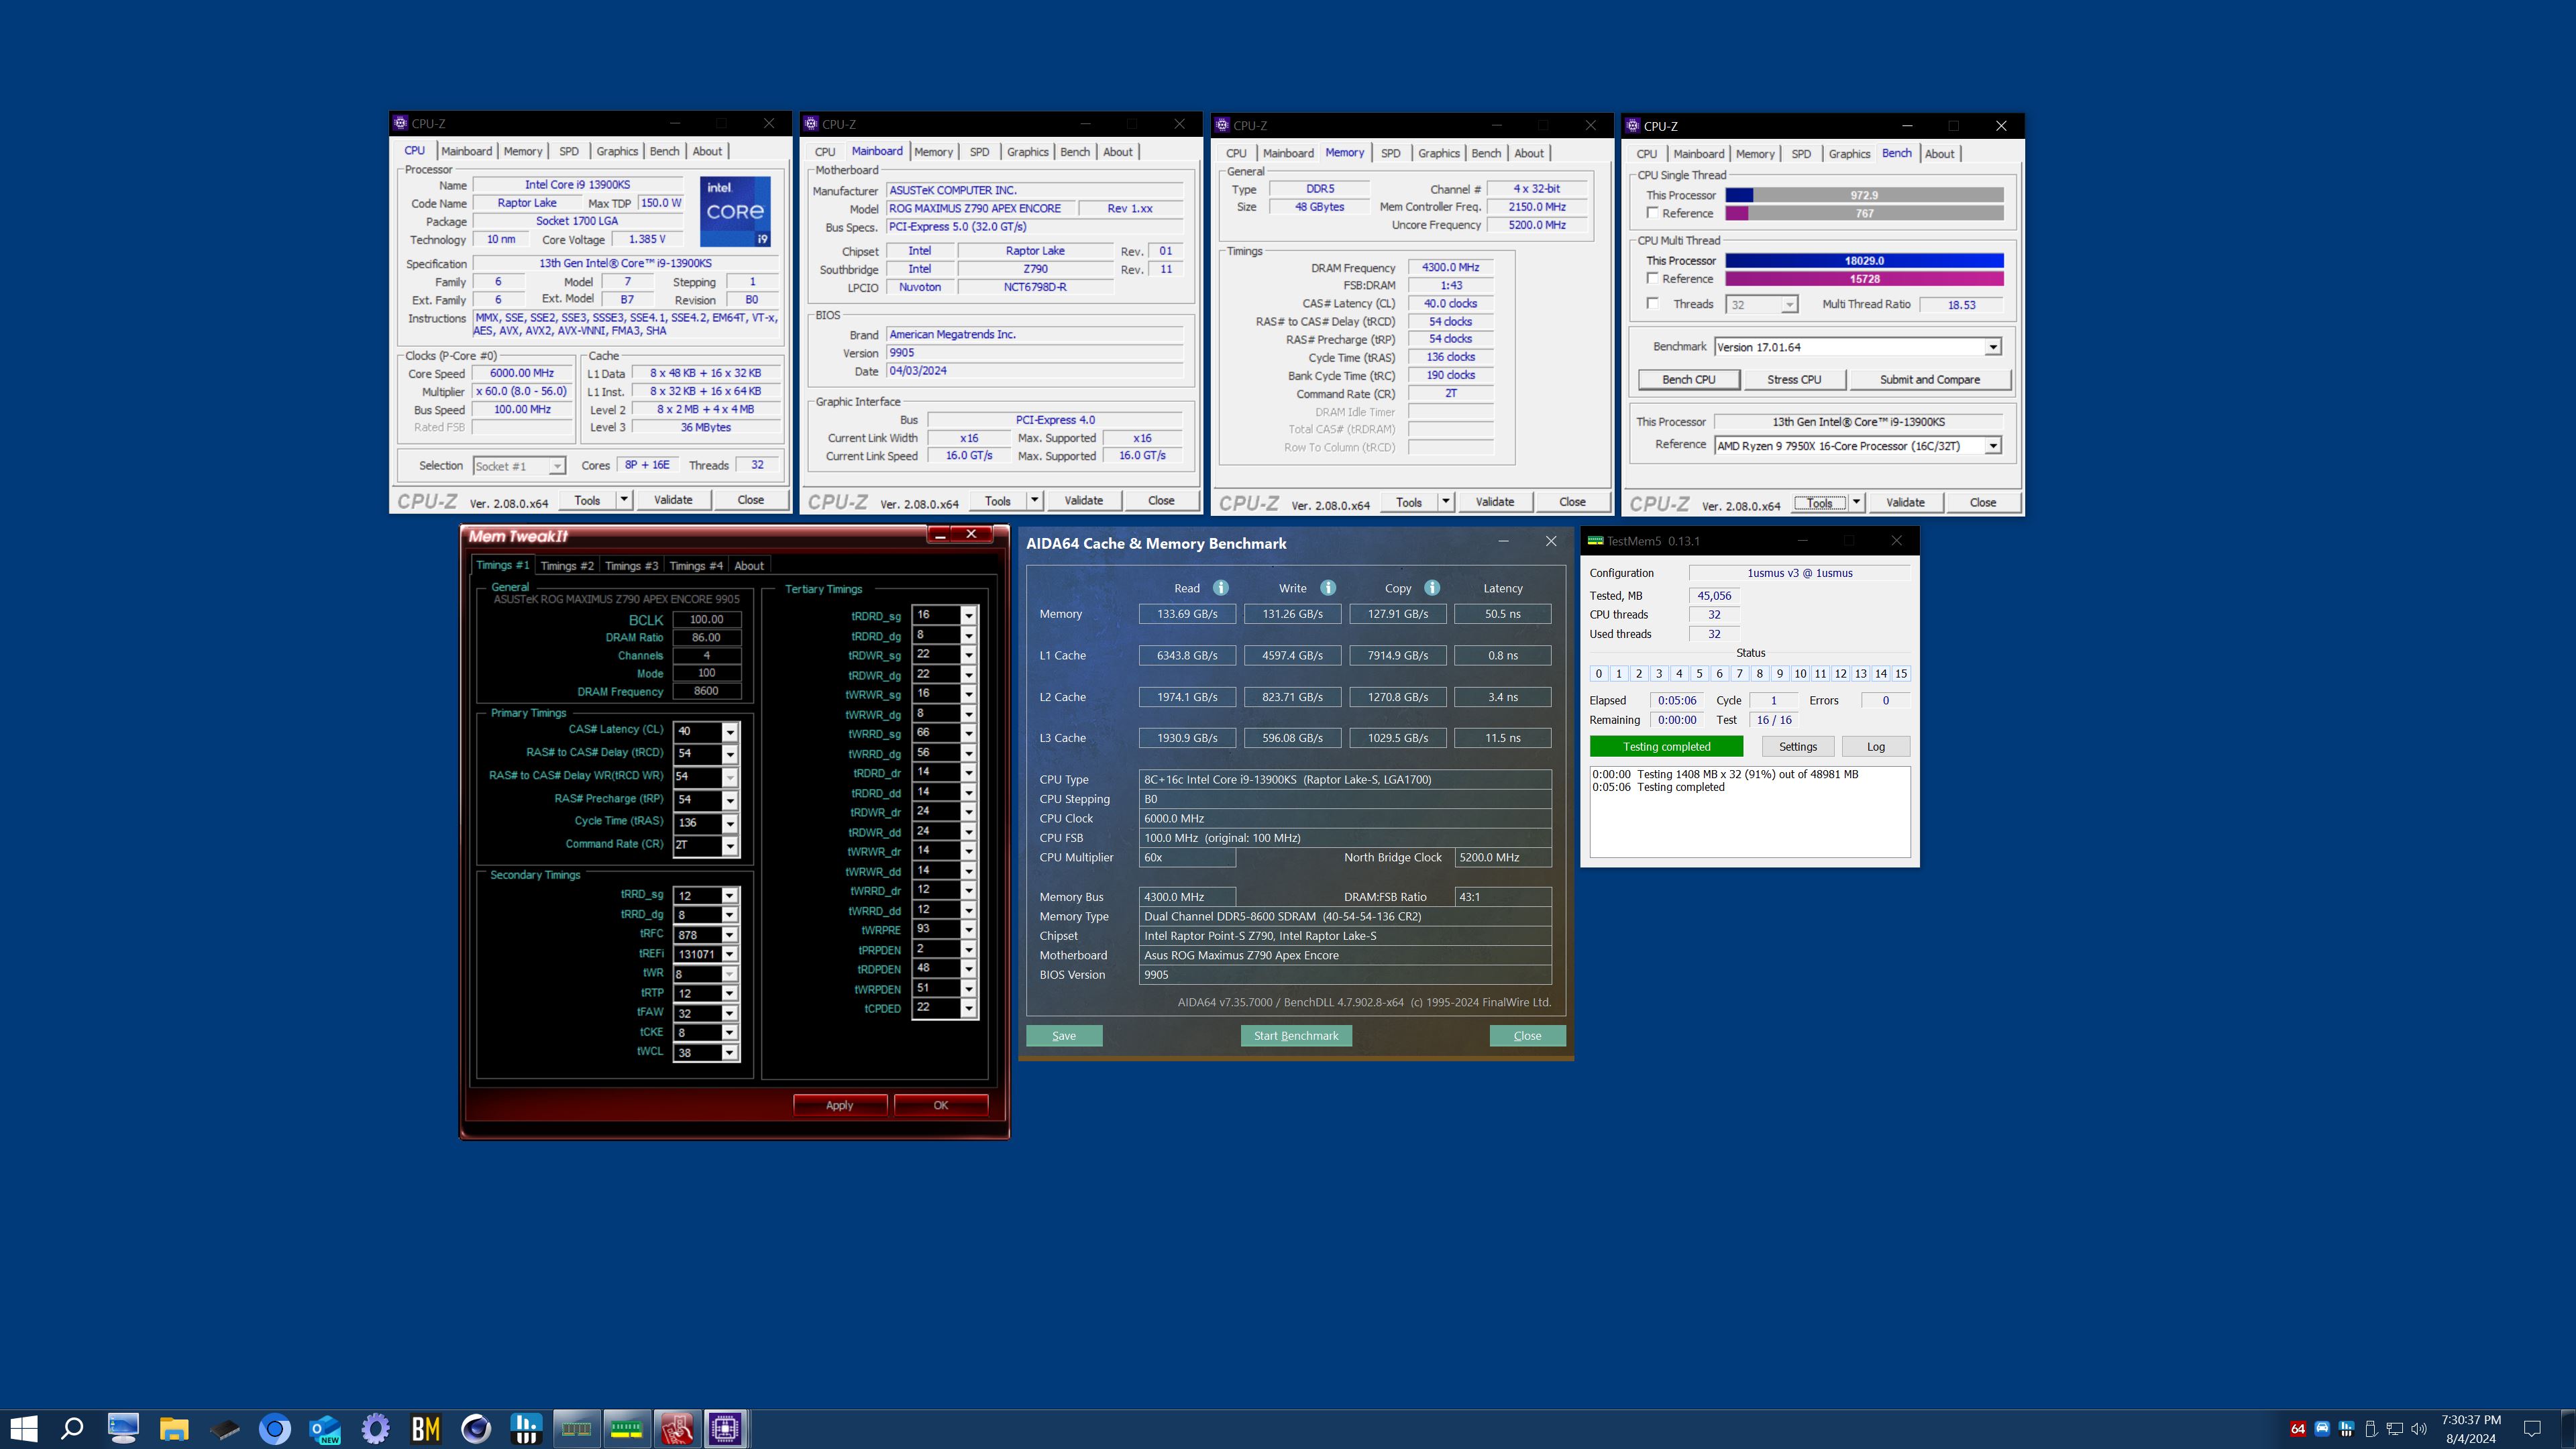The image size is (2576, 1449).
Task: Enable Single Thread Reference checkbox
Action: tap(1653, 213)
